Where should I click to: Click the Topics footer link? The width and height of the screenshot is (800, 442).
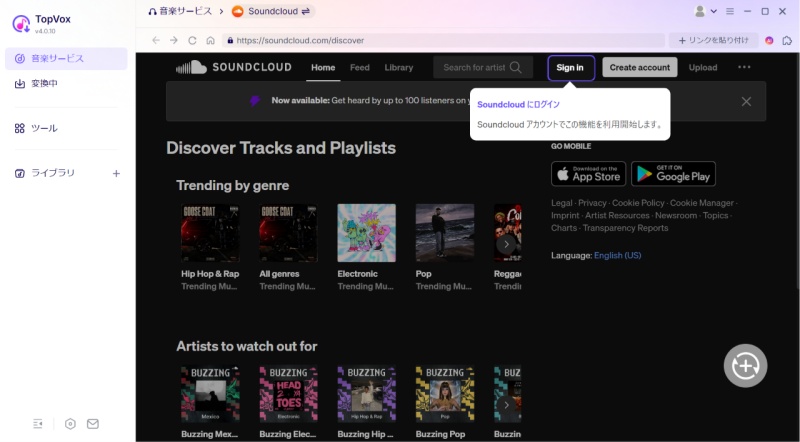715,215
